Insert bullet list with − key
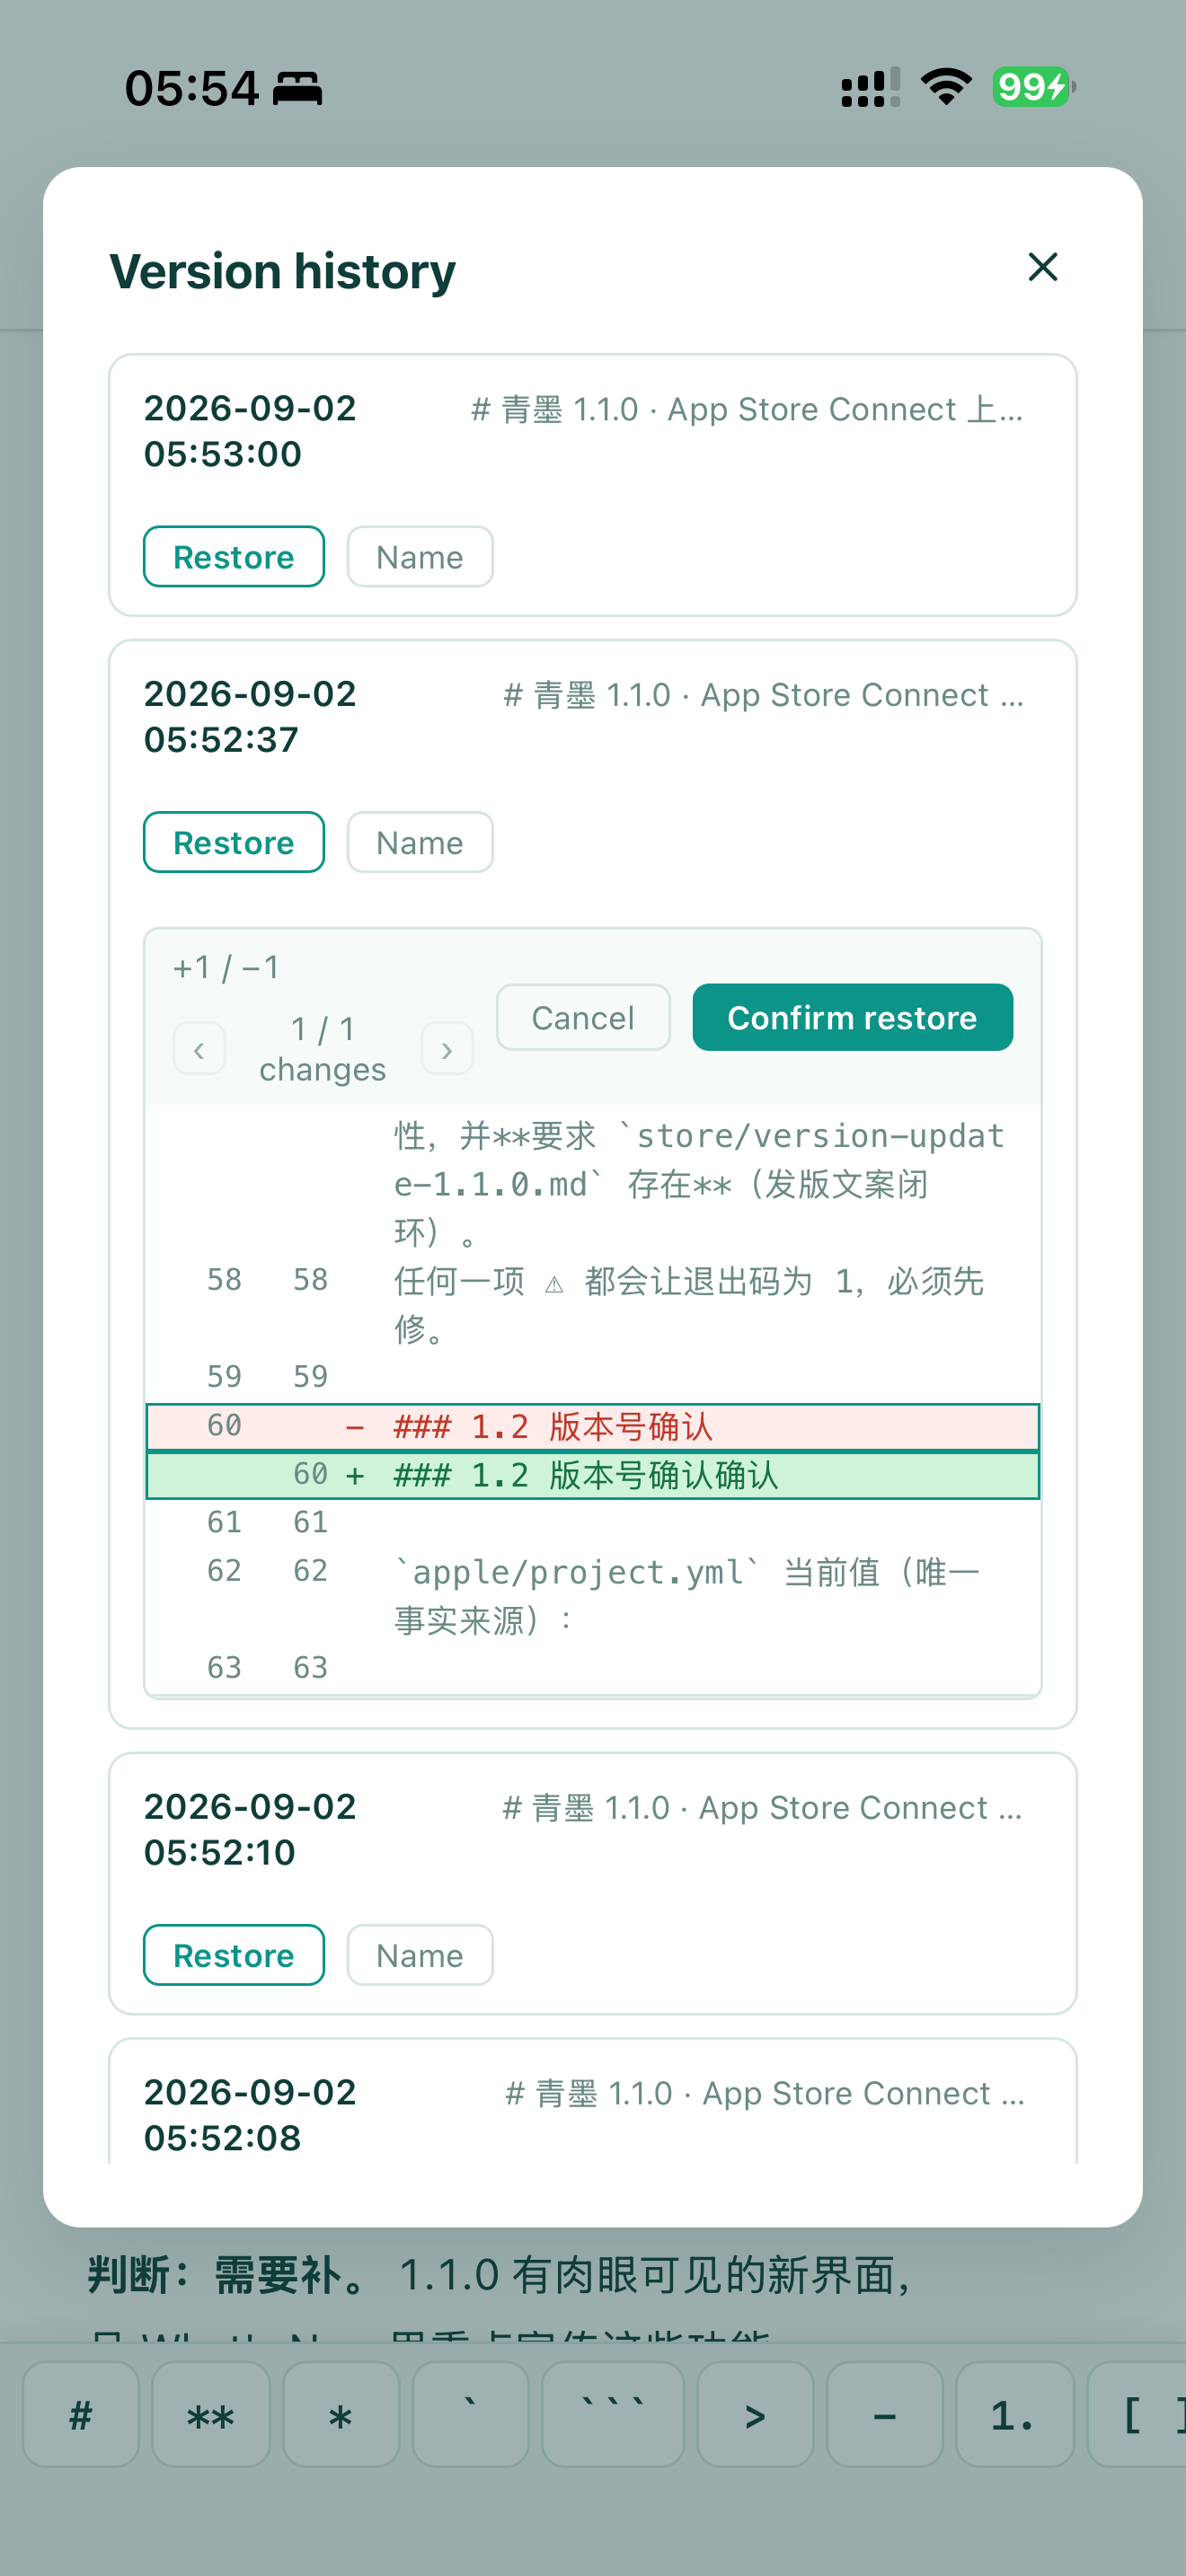This screenshot has height=2576, width=1186. (x=885, y=2414)
